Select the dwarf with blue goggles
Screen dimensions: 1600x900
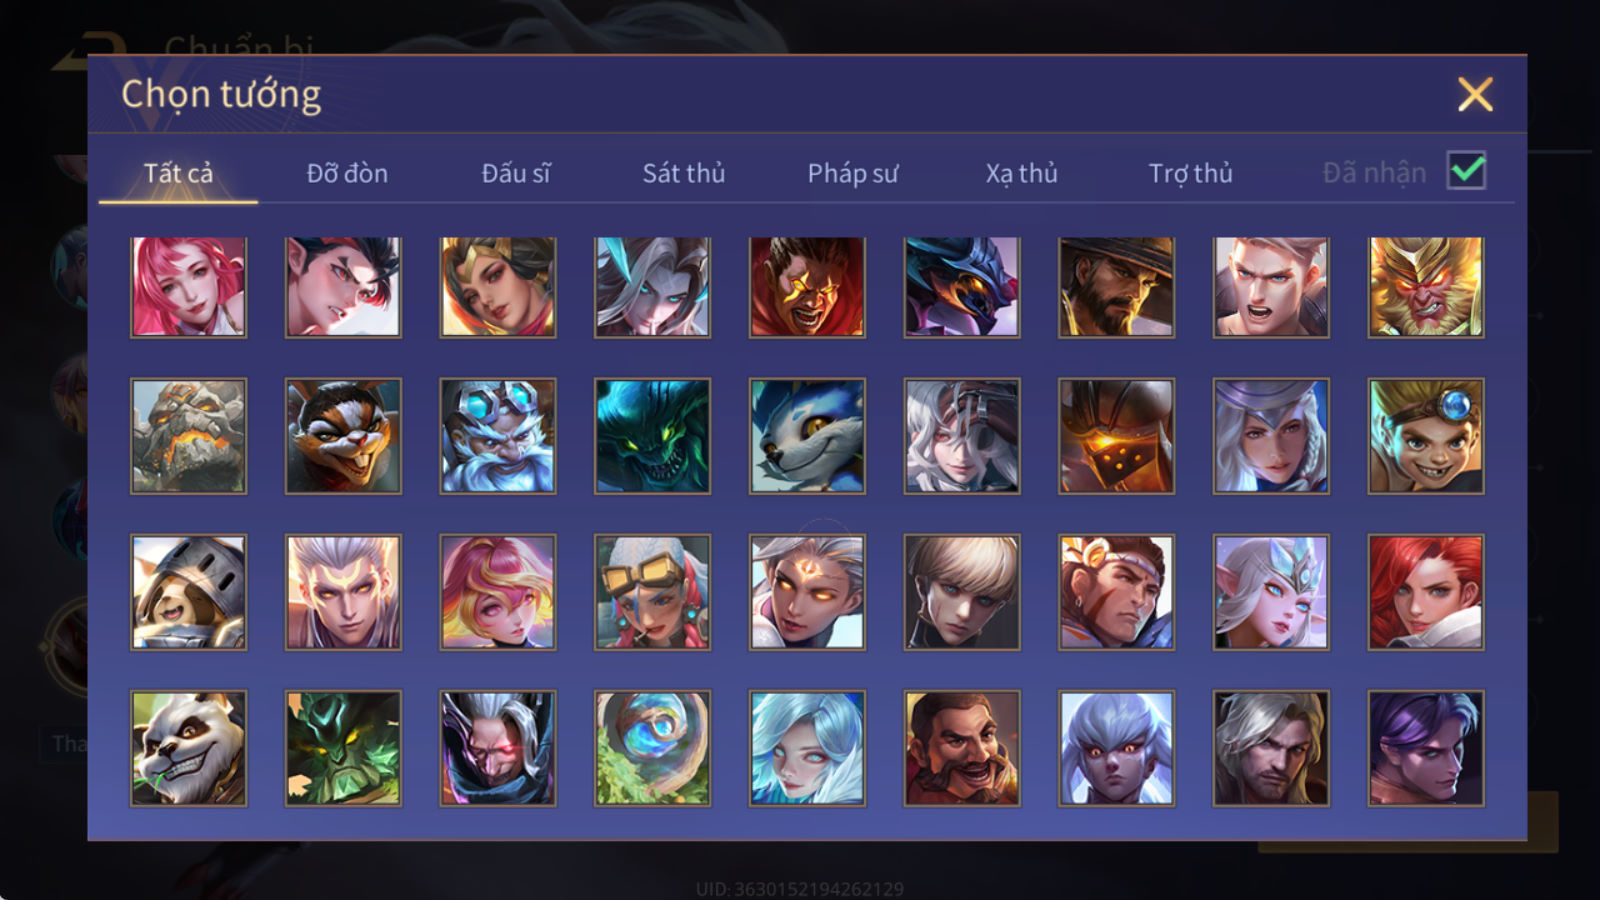(498, 436)
